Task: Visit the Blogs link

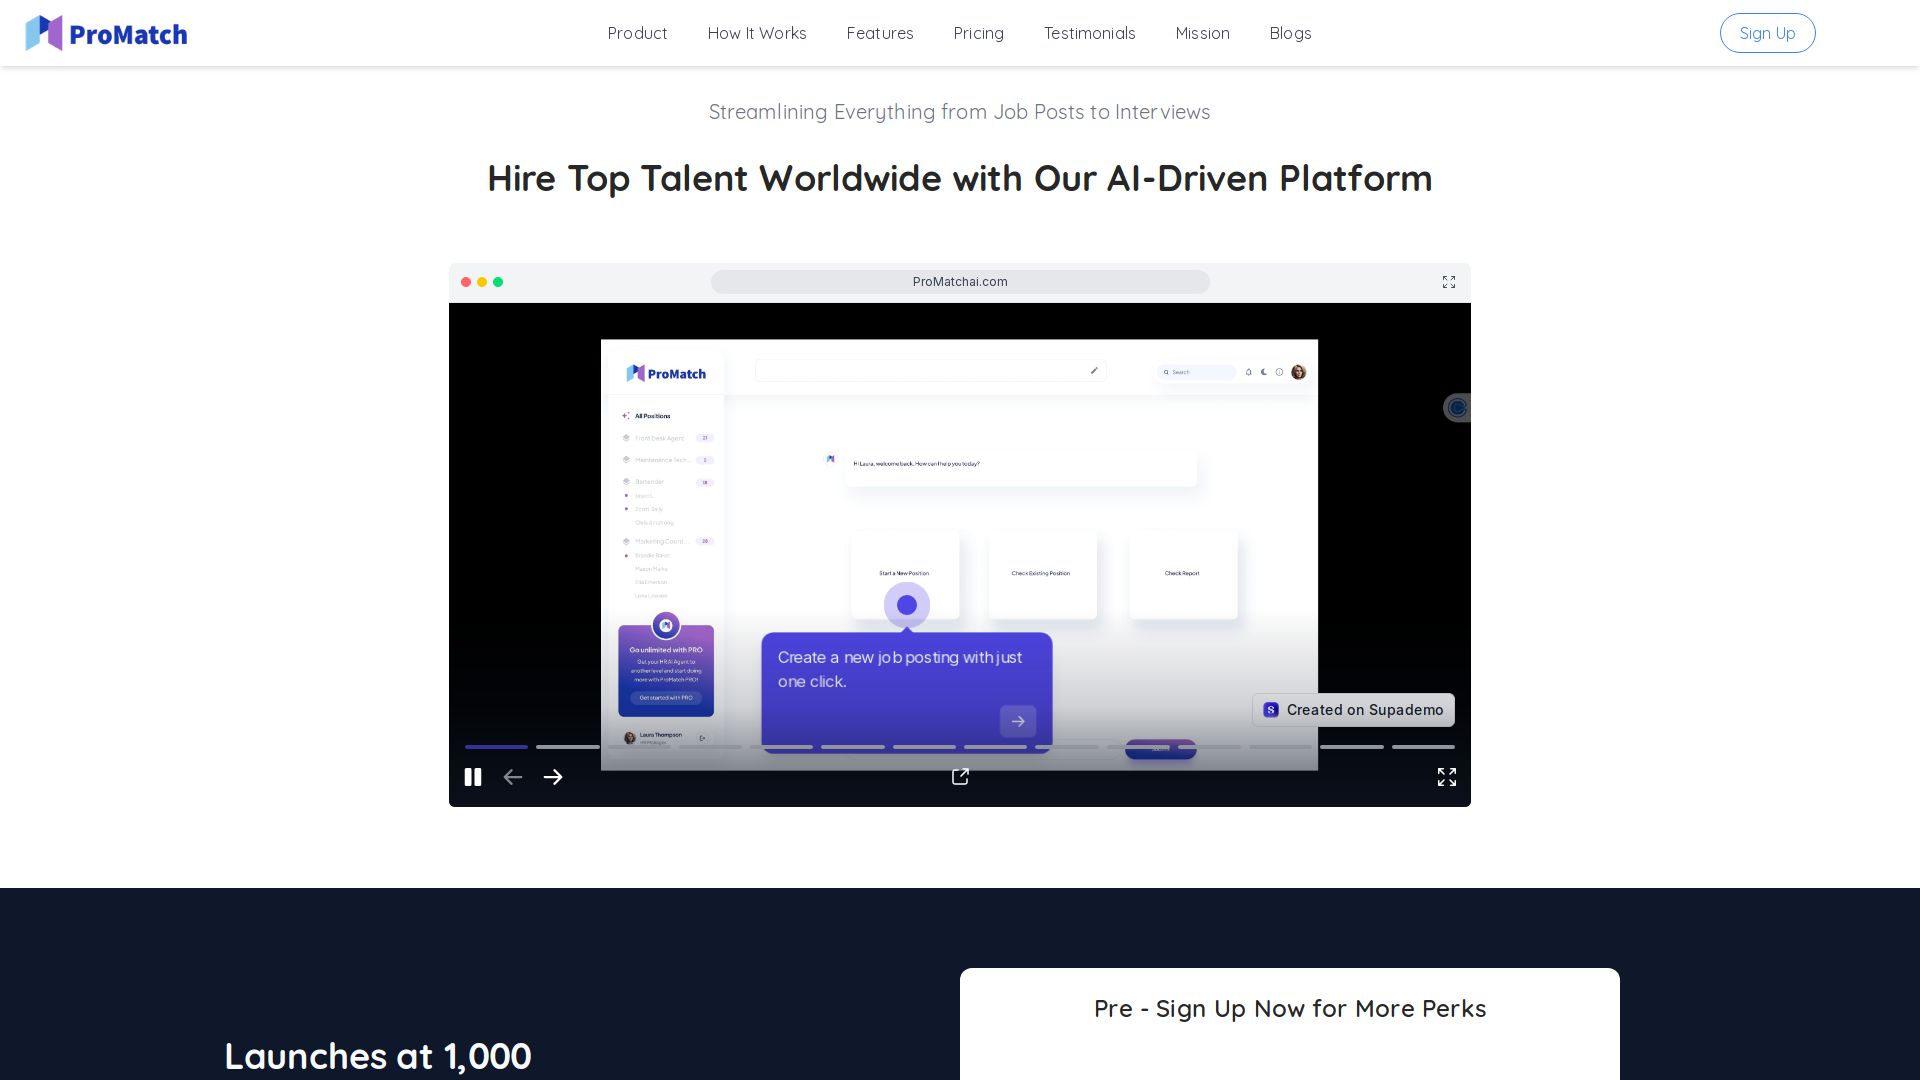Action: (x=1291, y=33)
